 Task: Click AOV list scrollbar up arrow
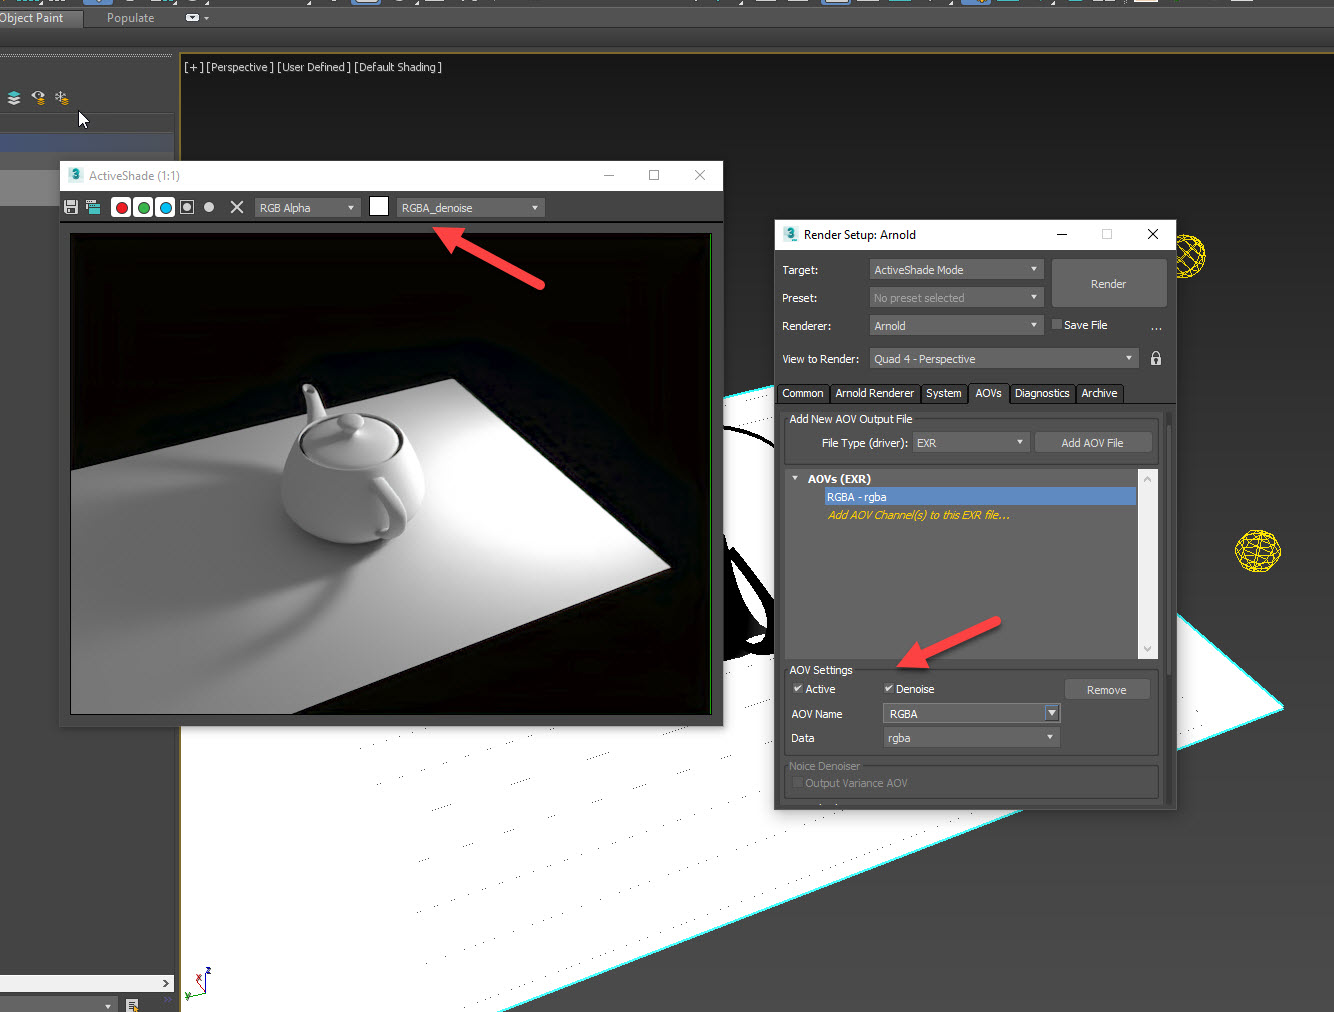coord(1148,479)
